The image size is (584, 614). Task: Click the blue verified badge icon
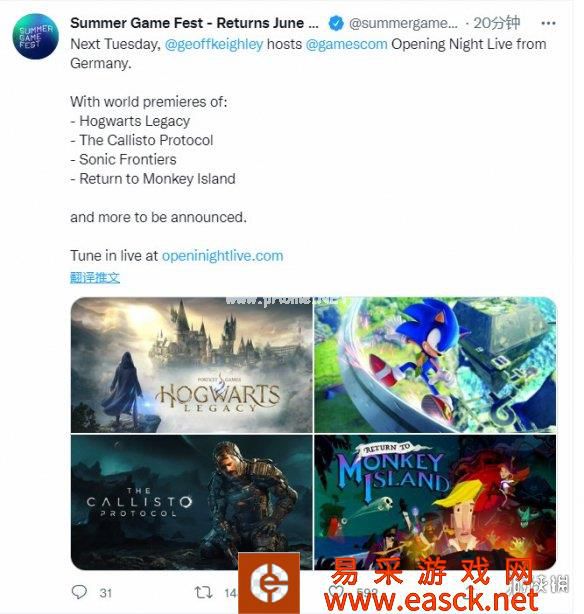point(335,23)
